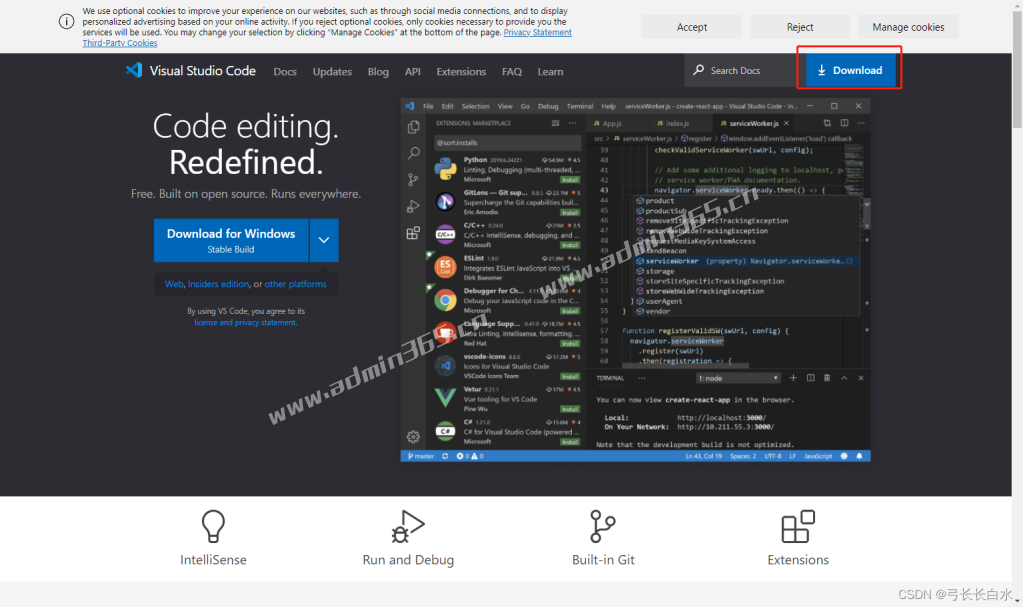The width and height of the screenshot is (1023, 607).
Task: Open the Privacy Statement link
Action: (x=538, y=33)
